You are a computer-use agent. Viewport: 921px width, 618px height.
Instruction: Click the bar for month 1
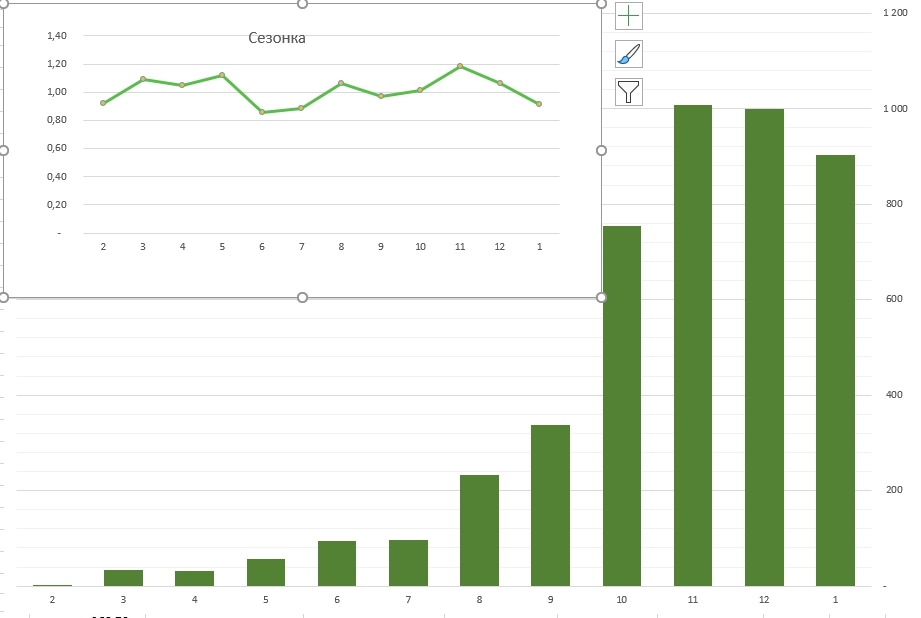835,371
